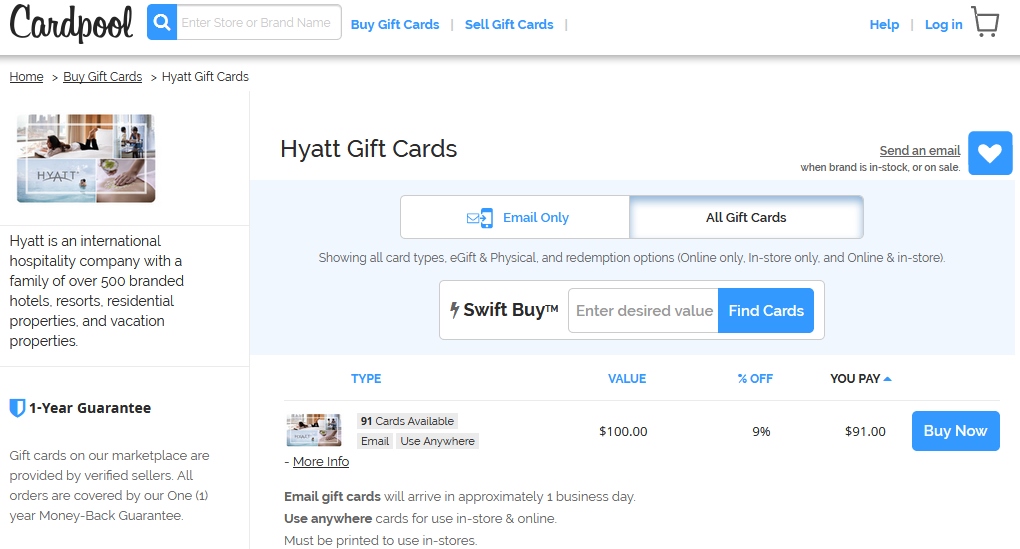Click the heart favorite button
This screenshot has width=1020, height=549.
coord(990,154)
